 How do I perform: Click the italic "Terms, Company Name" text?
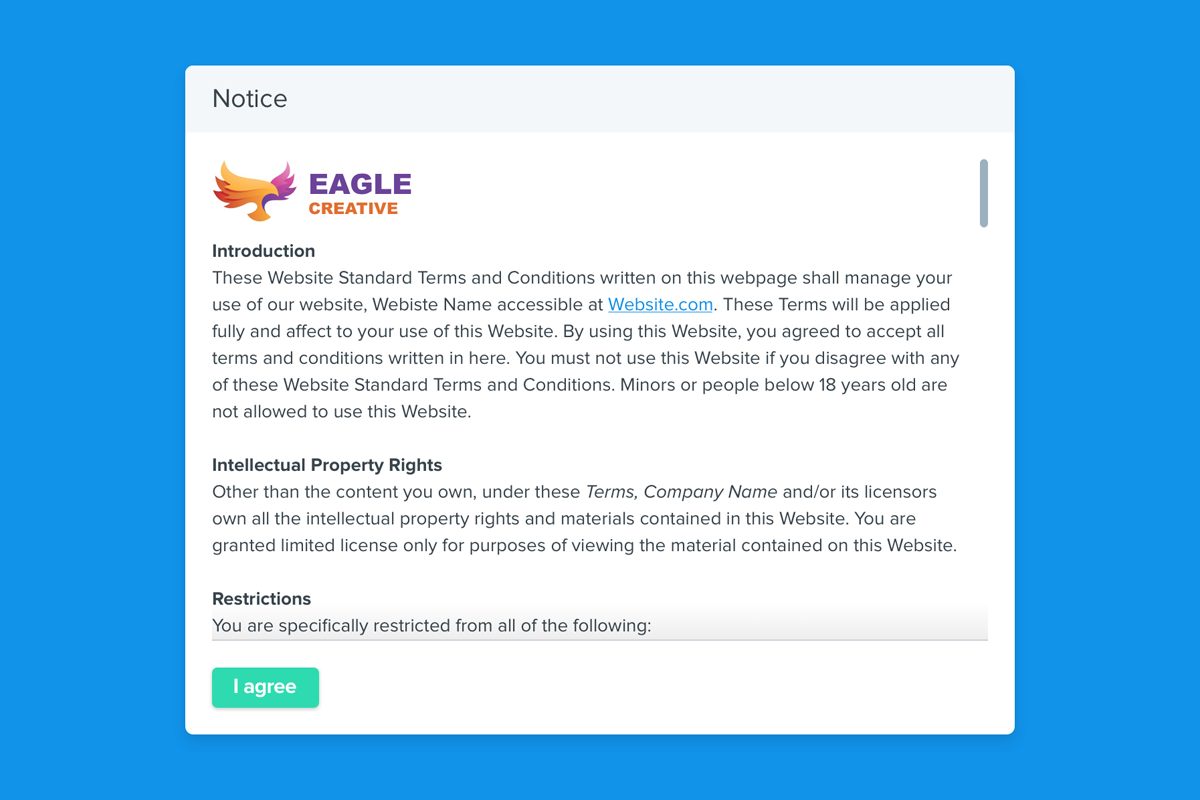coord(681,492)
